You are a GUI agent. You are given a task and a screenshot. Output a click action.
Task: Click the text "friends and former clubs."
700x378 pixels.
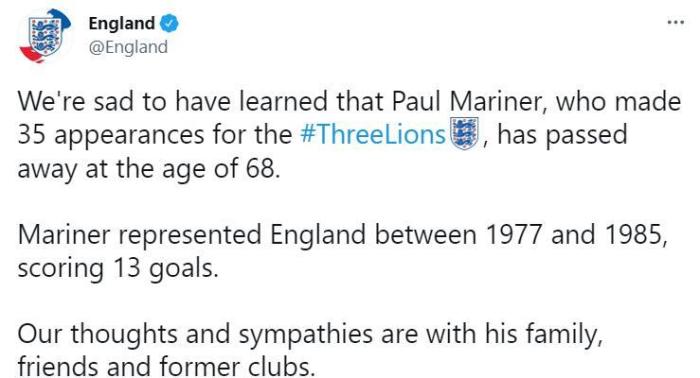[167, 366]
